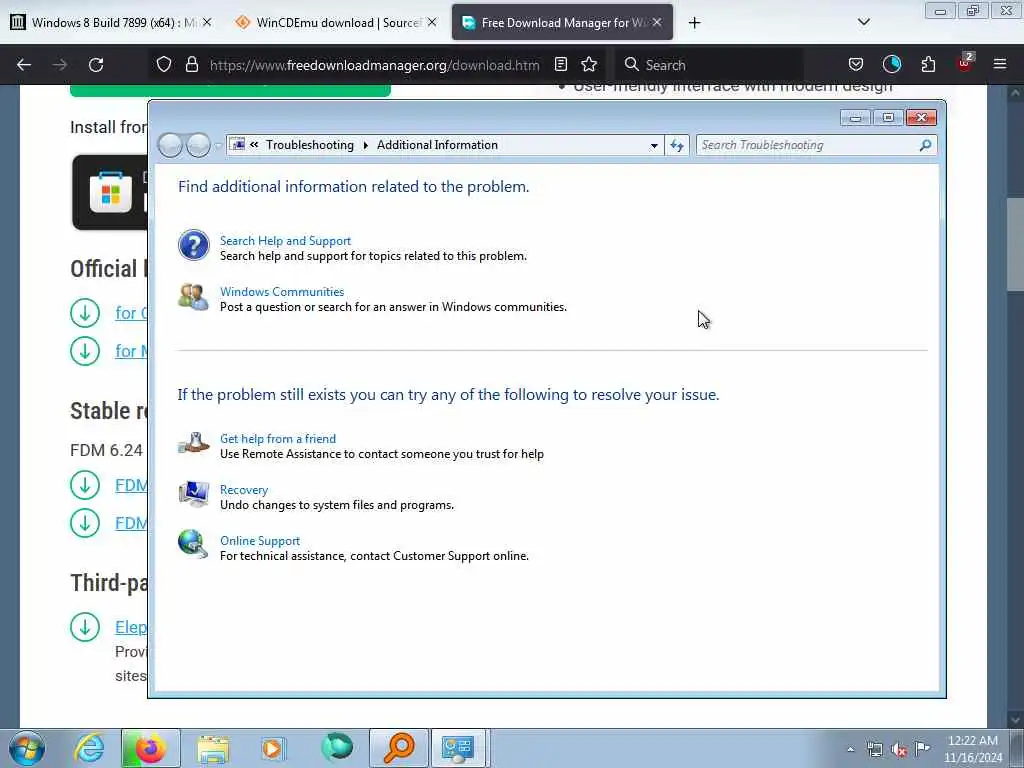Bookmark this page with the star
Viewport: 1024px width, 768px height.
(589, 65)
